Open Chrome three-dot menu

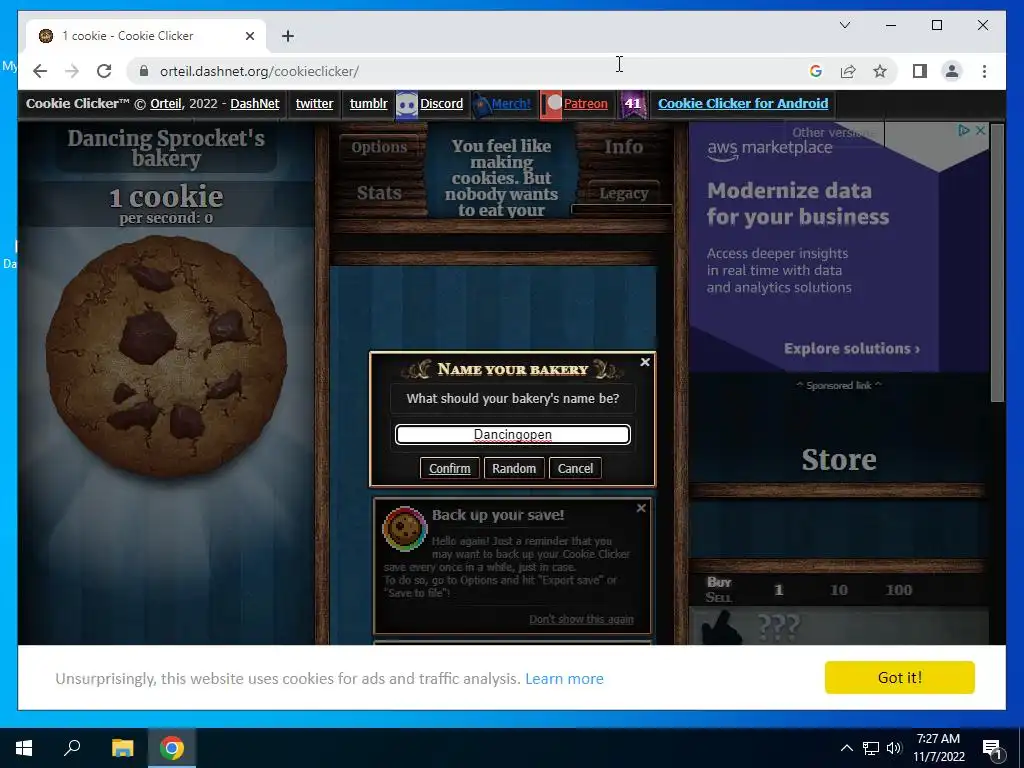[x=984, y=71]
